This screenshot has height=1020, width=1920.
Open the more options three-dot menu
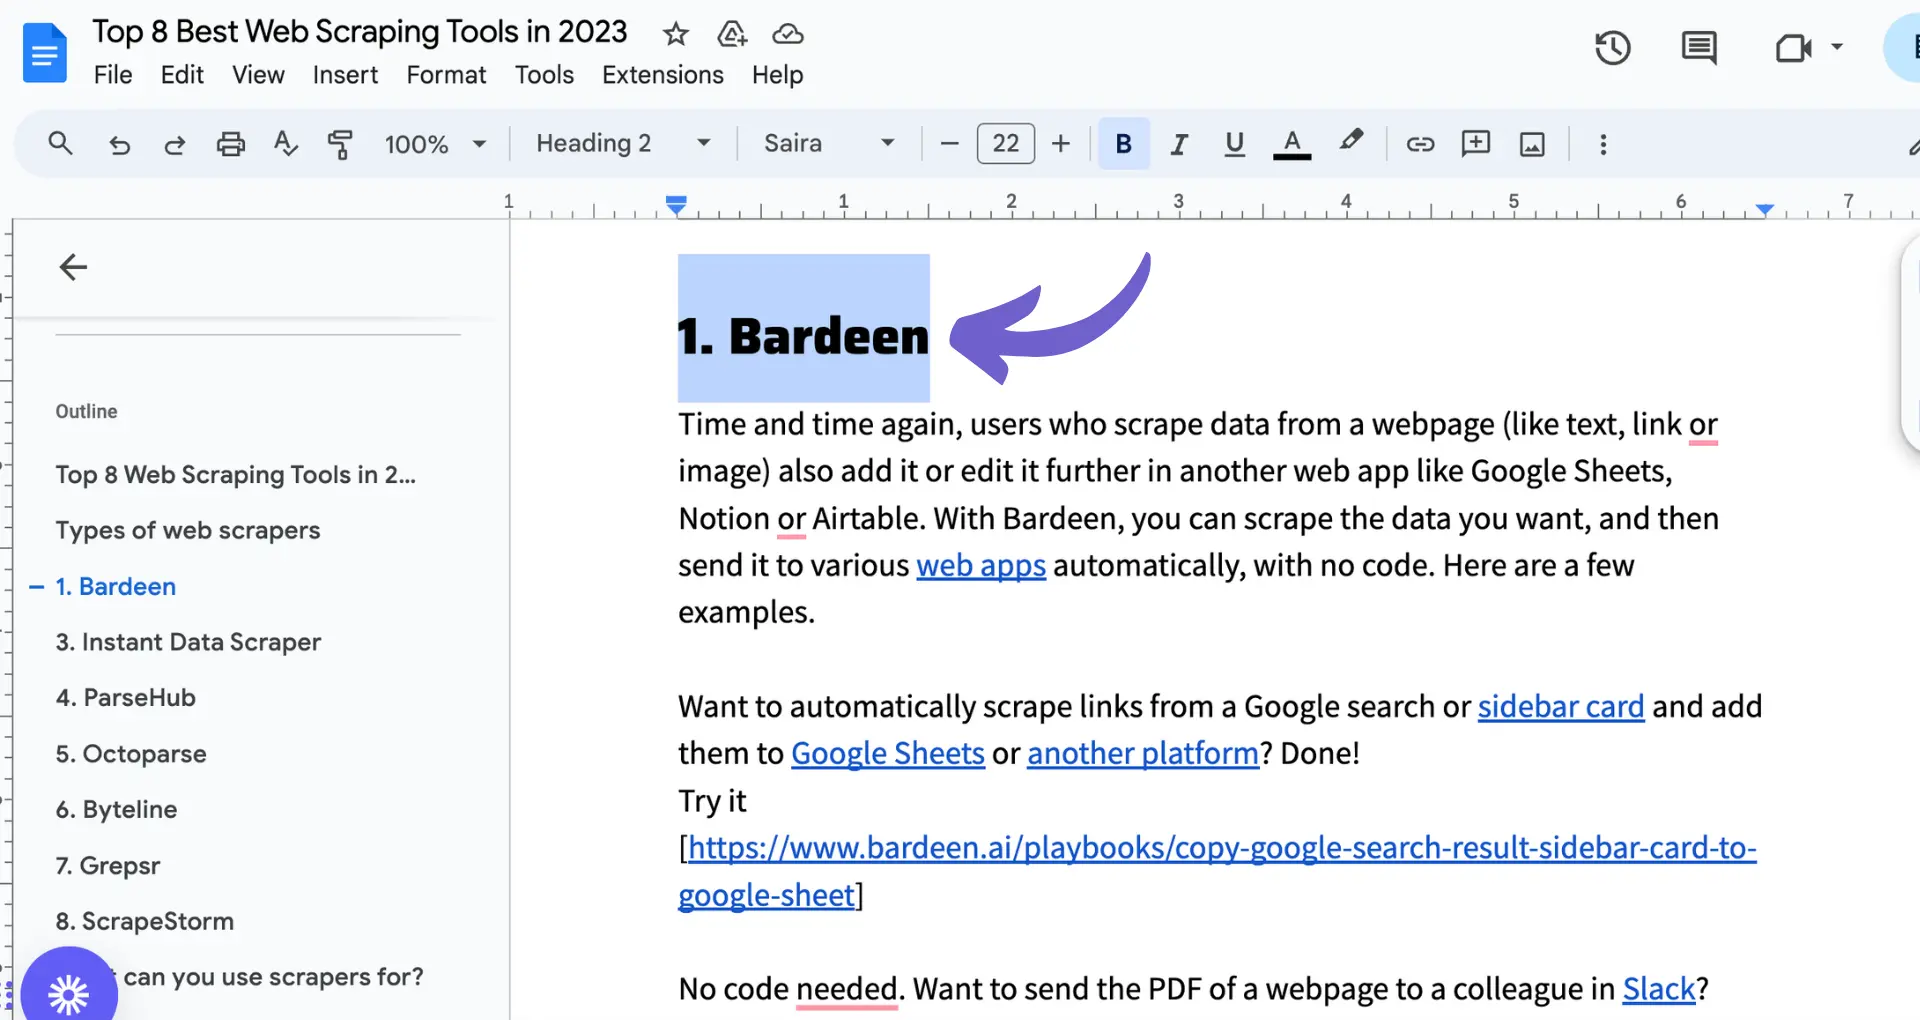pos(1603,144)
